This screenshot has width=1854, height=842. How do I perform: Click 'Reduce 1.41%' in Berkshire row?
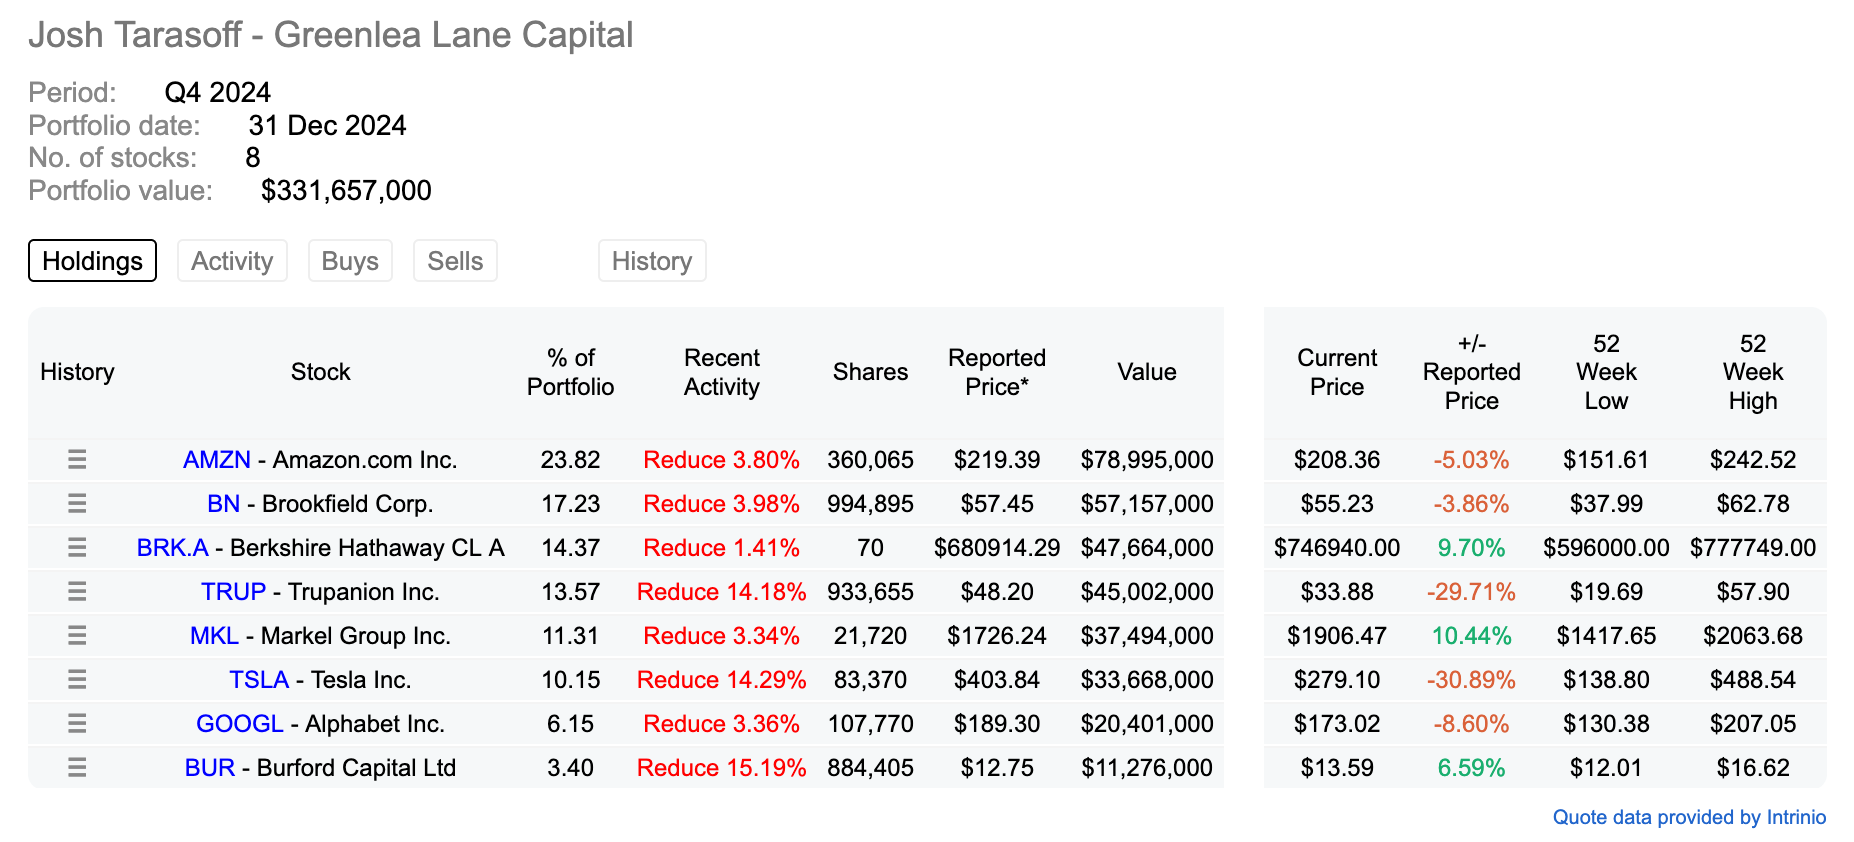[x=722, y=548]
